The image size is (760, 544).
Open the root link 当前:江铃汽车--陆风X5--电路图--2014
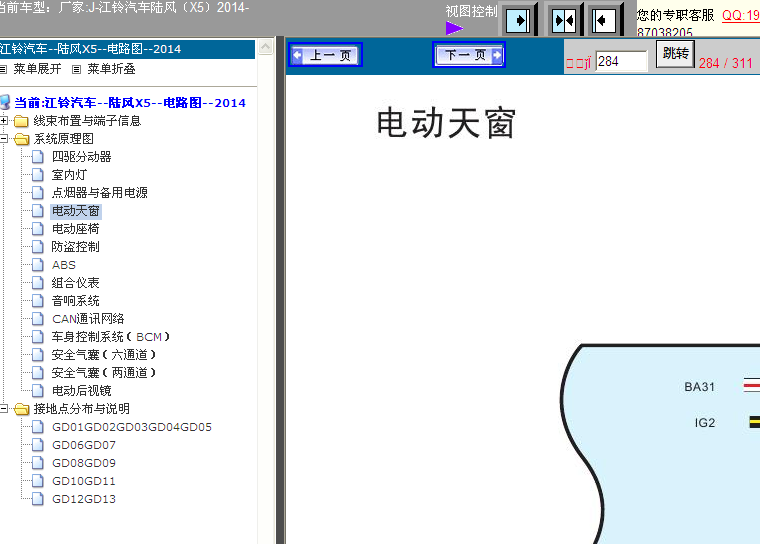pyautogui.click(x=130, y=103)
